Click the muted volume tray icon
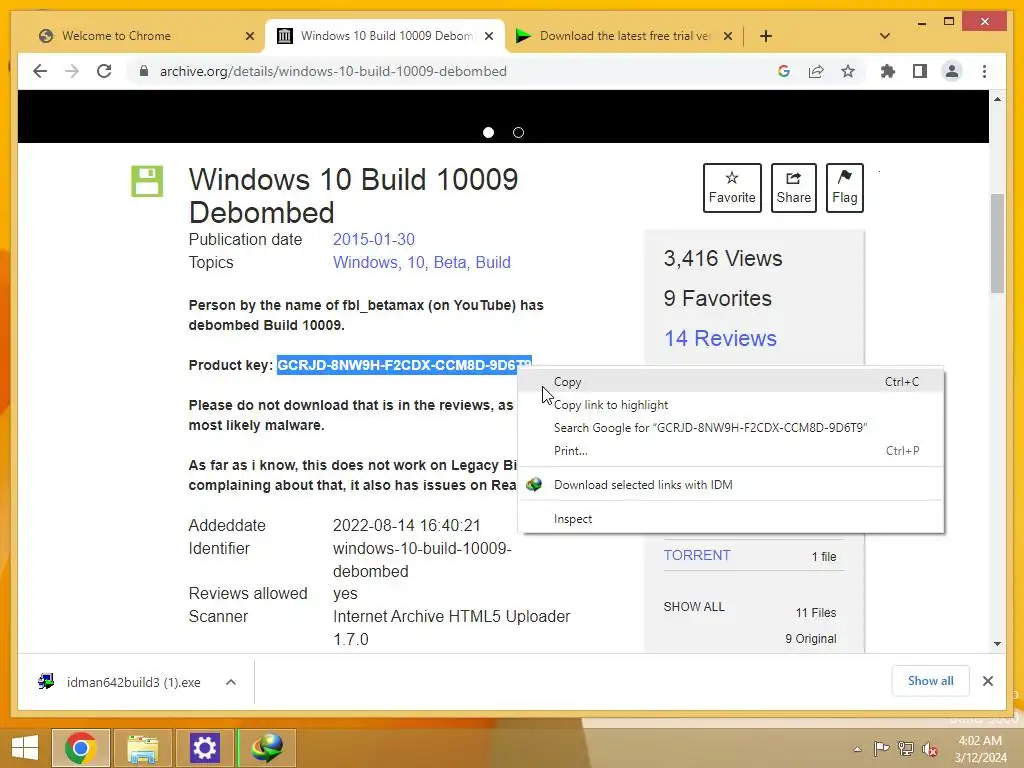Screen dimensions: 1024x768 pyautogui.click(x=930, y=749)
